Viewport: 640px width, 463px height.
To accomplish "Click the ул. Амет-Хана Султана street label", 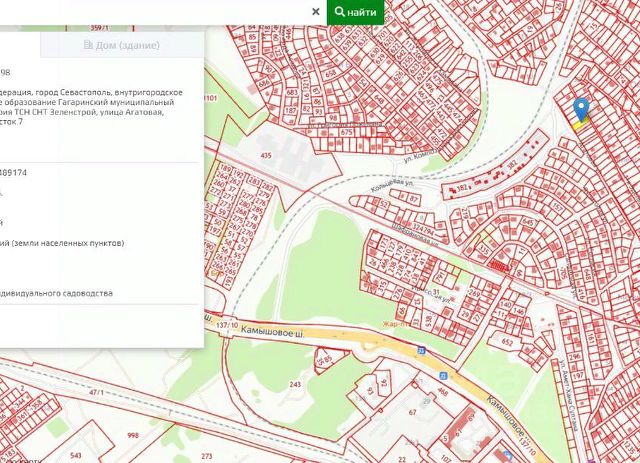I will click(x=568, y=395).
